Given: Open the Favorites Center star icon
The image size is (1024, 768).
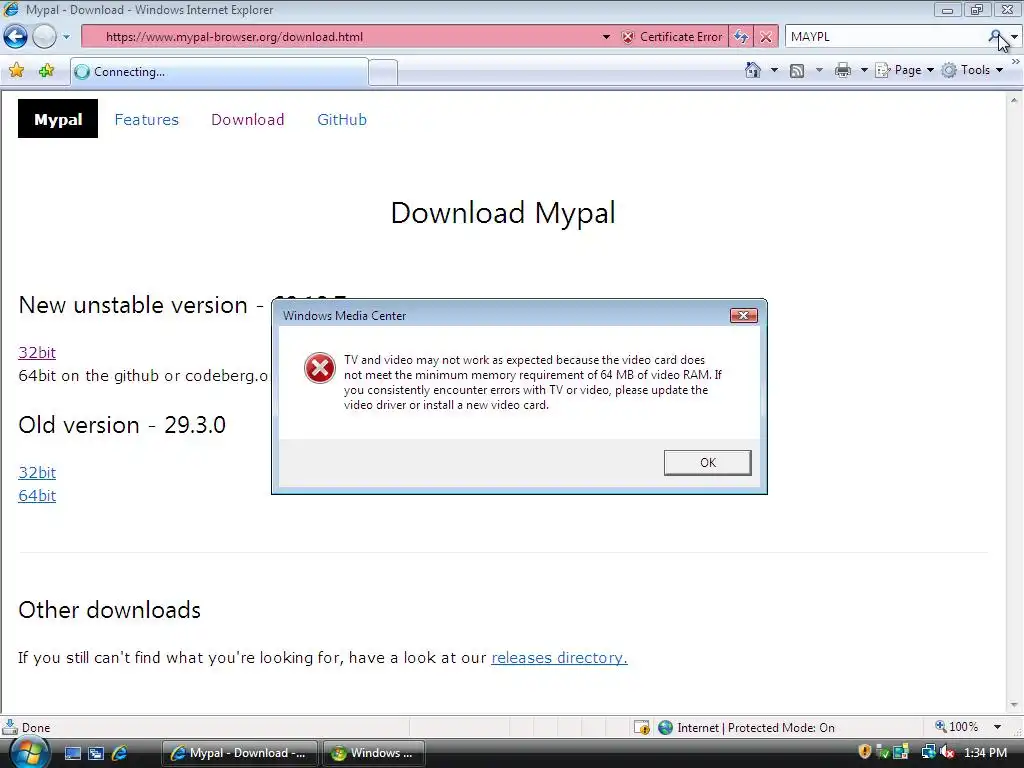Looking at the screenshot, I should point(16,71).
